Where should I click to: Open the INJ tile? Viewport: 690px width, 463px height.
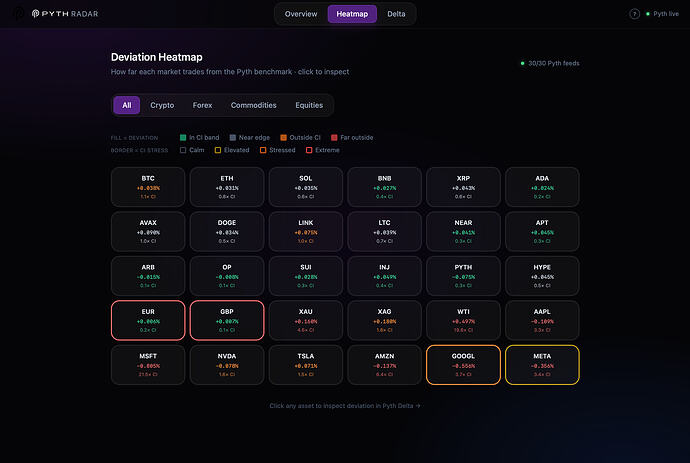[384, 276]
